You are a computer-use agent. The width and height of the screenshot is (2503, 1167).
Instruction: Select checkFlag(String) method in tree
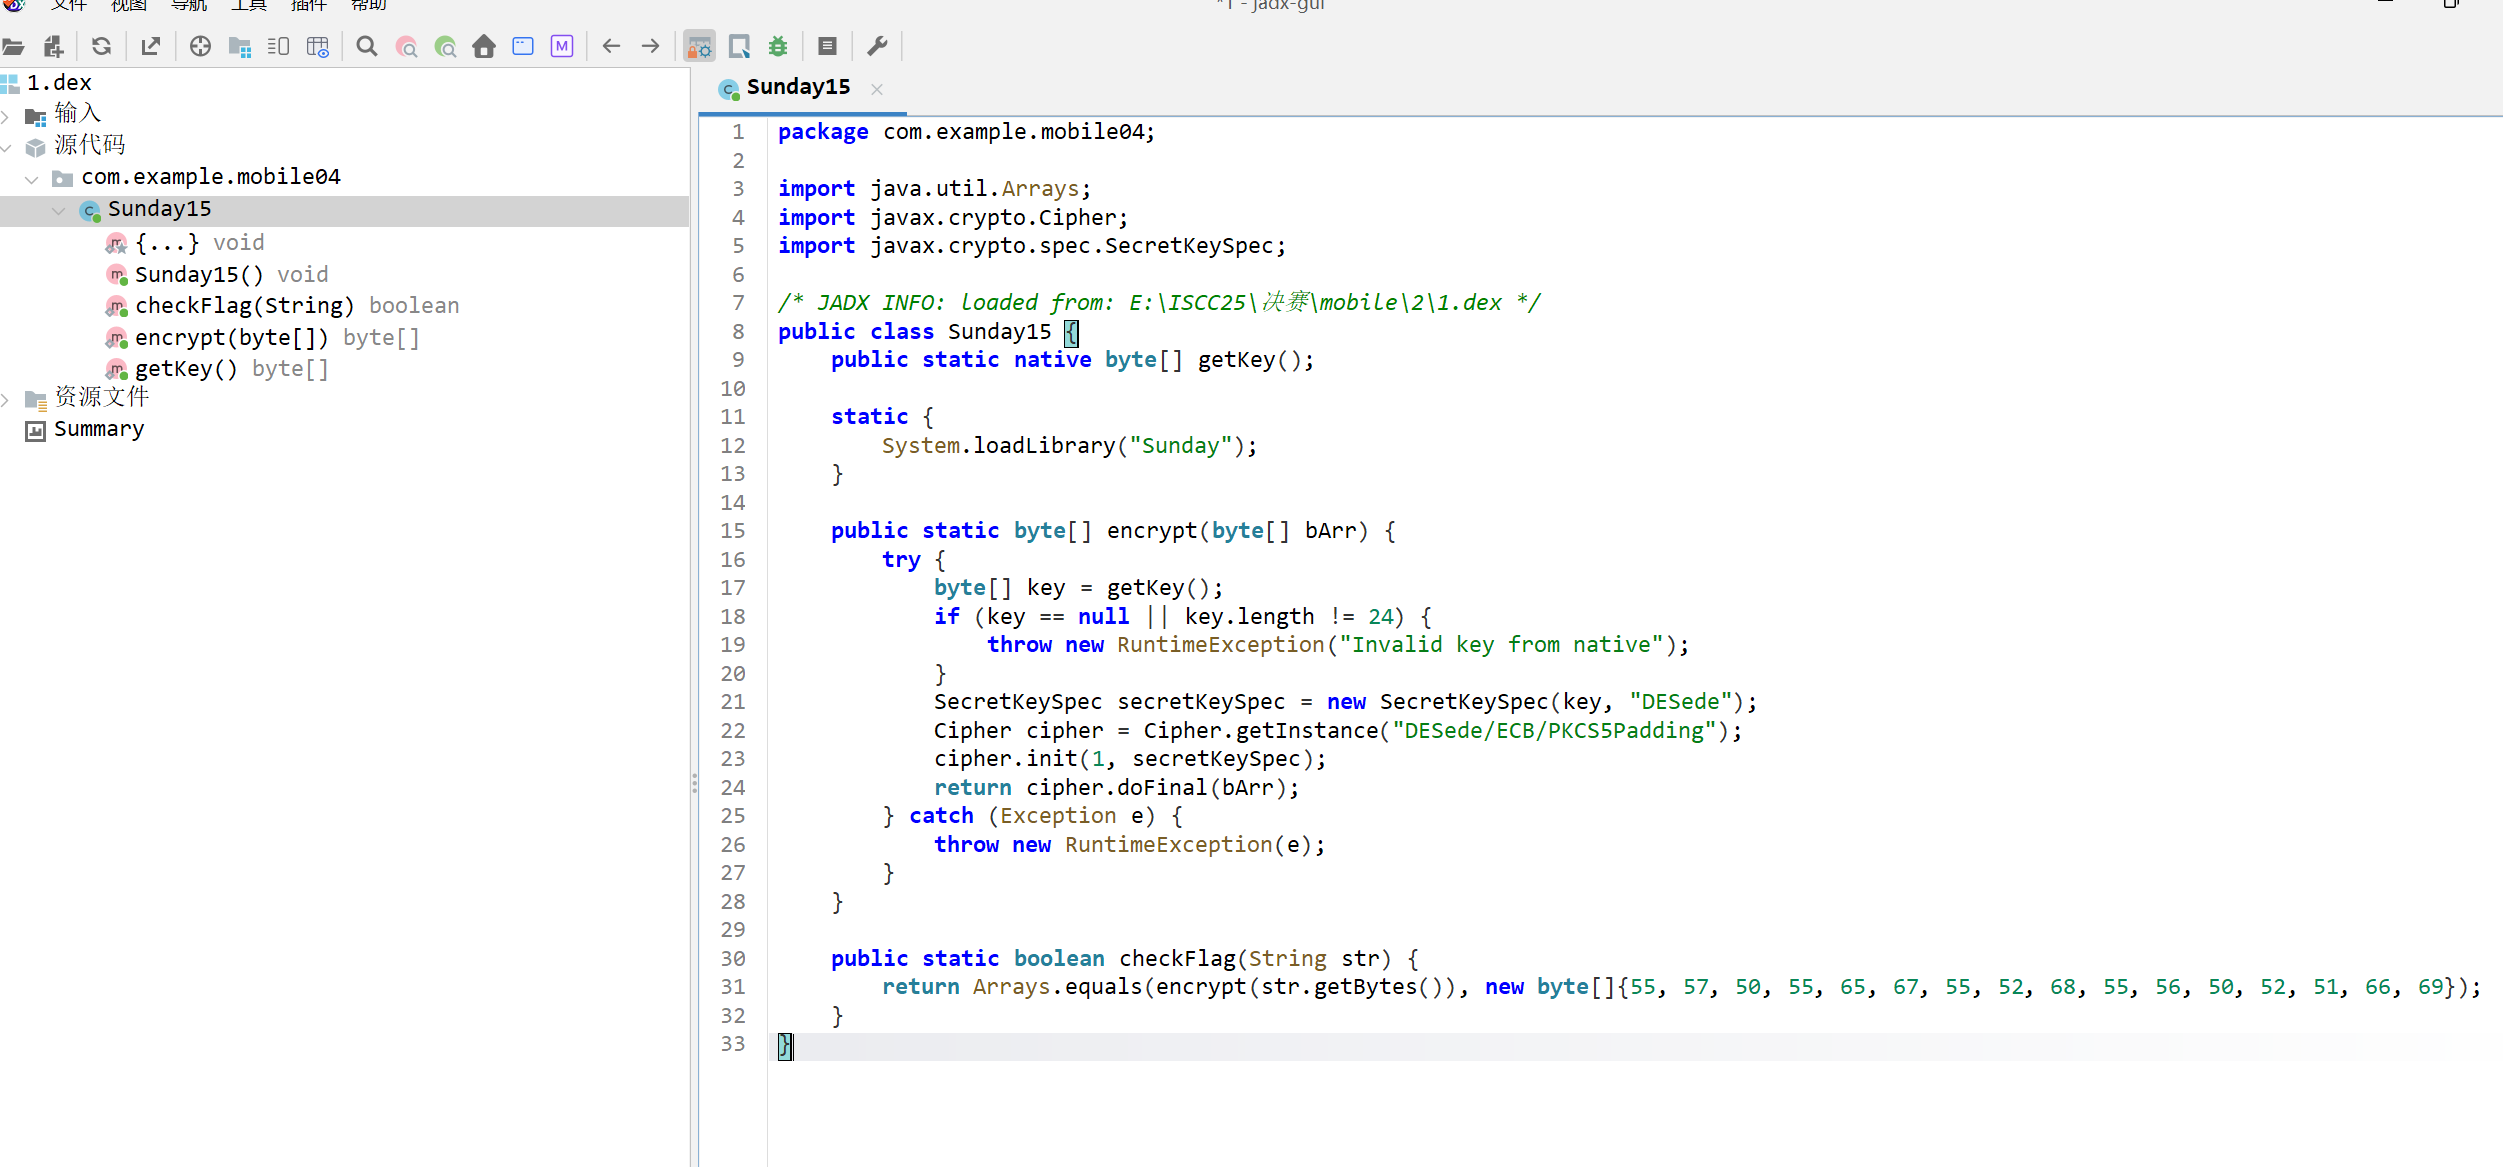[244, 306]
